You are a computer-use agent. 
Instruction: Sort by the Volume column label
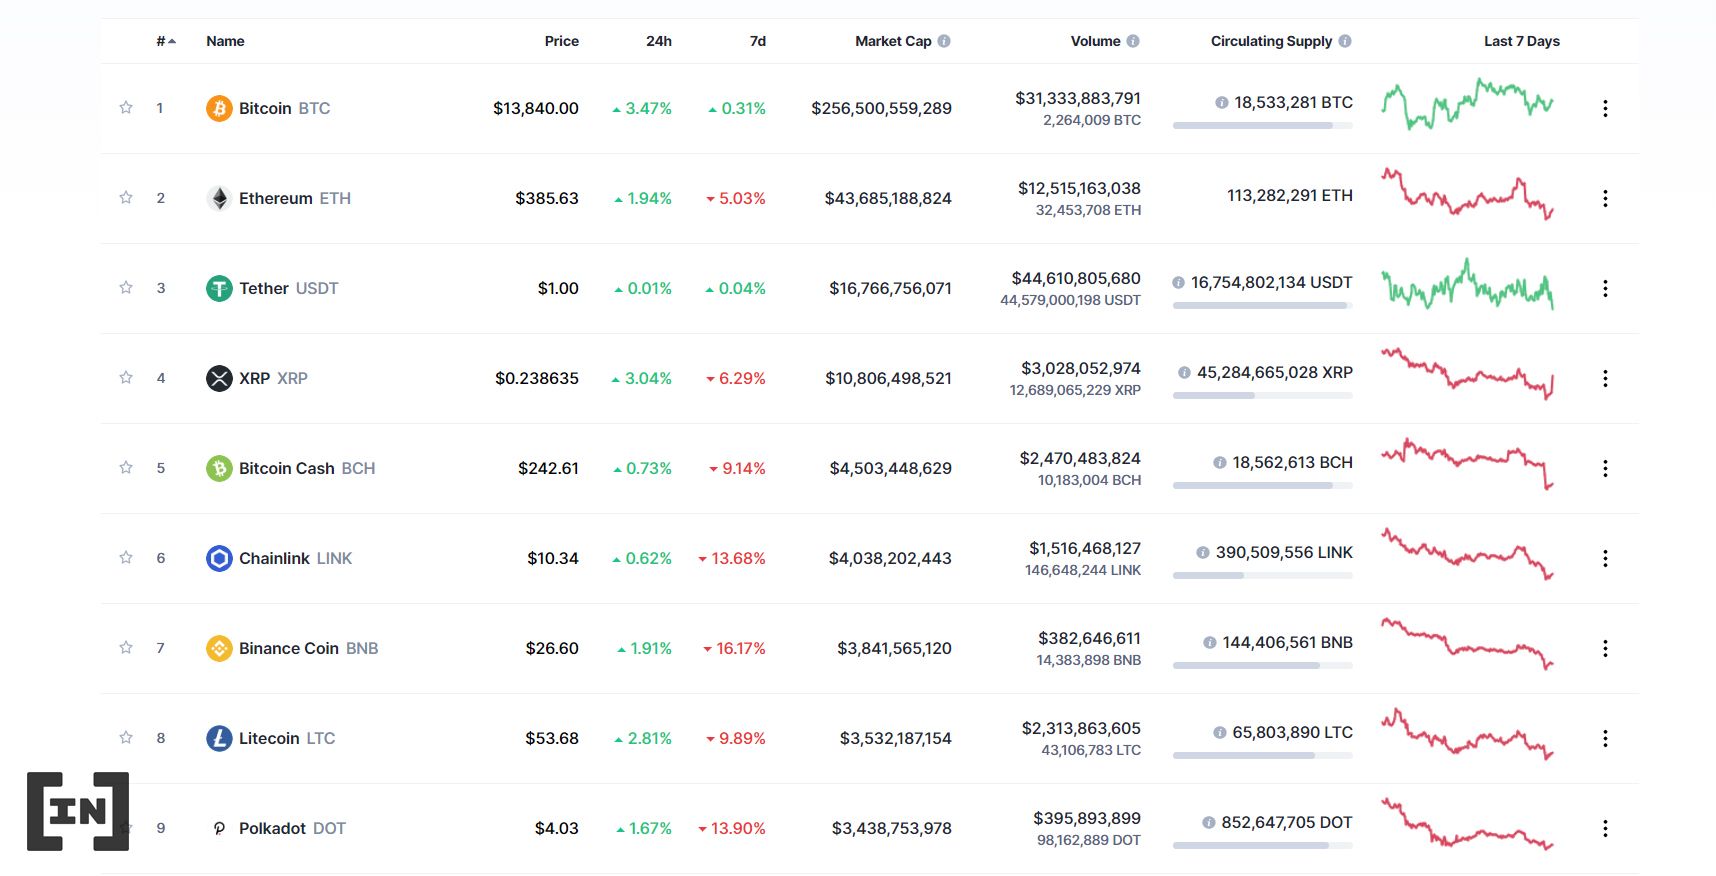[x=1095, y=41]
